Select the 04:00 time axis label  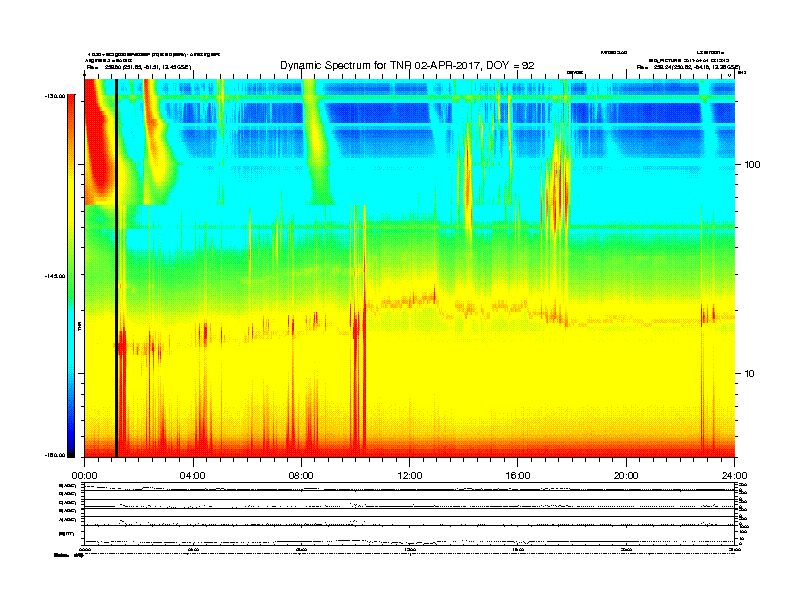click(193, 476)
